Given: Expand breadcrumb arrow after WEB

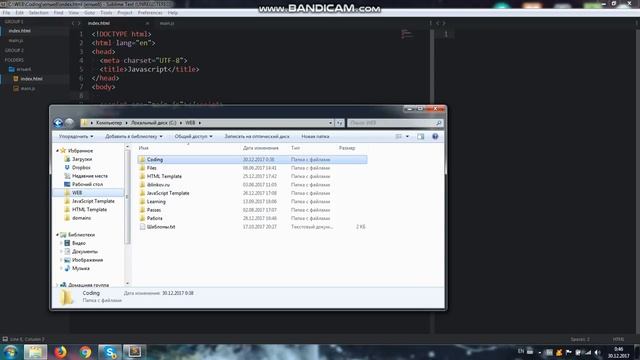Looking at the screenshot, I should click(x=200, y=123).
